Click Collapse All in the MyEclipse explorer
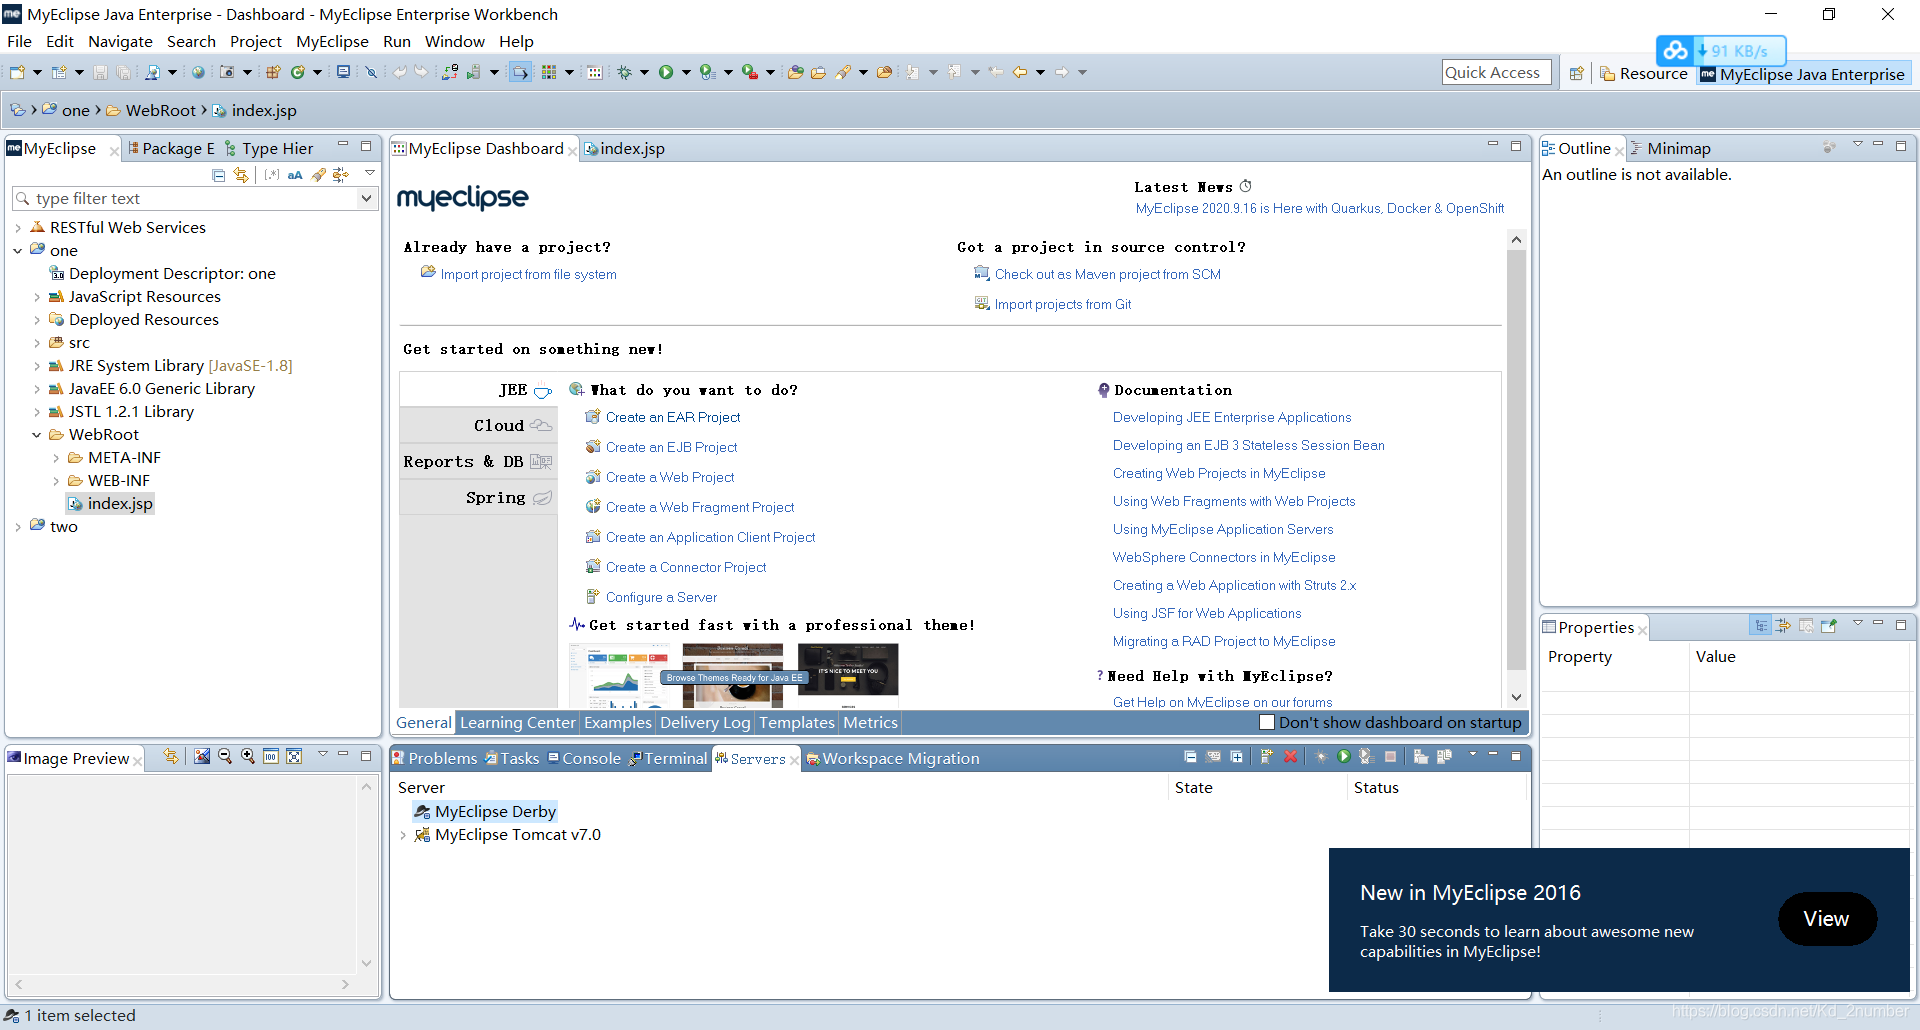Viewport: 1920px width, 1030px height. tap(219, 175)
